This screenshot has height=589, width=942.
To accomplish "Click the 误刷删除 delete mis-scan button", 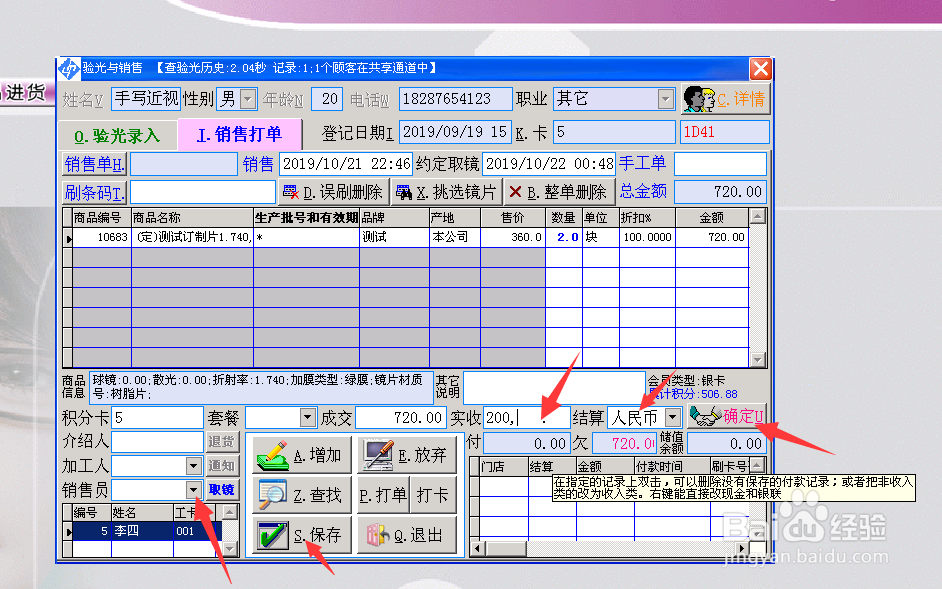I will (x=334, y=192).
